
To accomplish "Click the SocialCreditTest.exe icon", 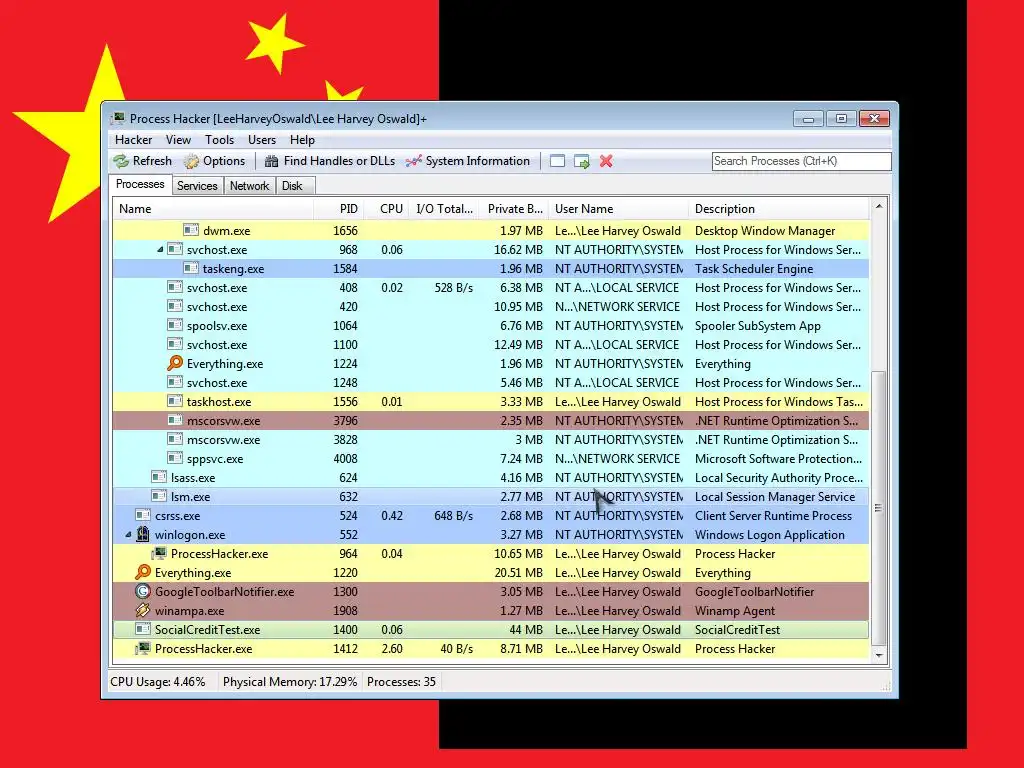I will [142, 629].
